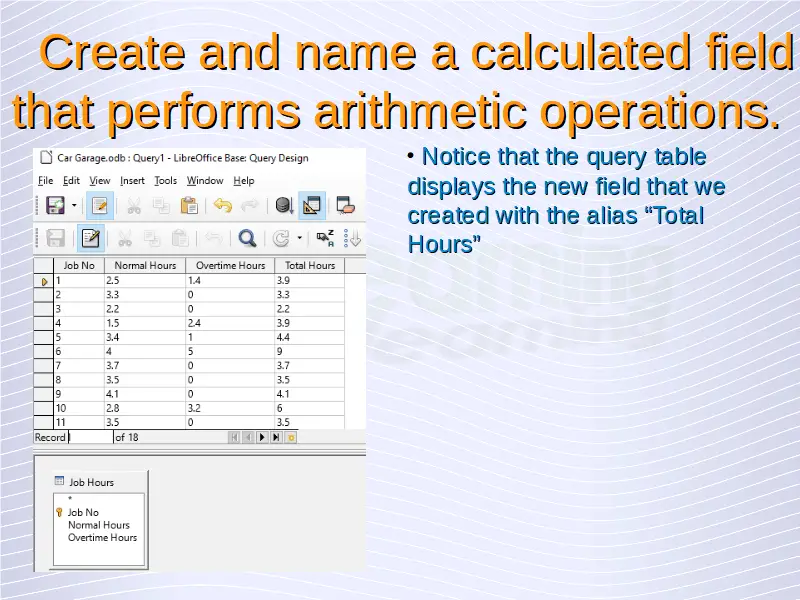Select the asterisk field in Job Hours
Image resolution: width=800 pixels, height=600 pixels.
(x=70, y=499)
